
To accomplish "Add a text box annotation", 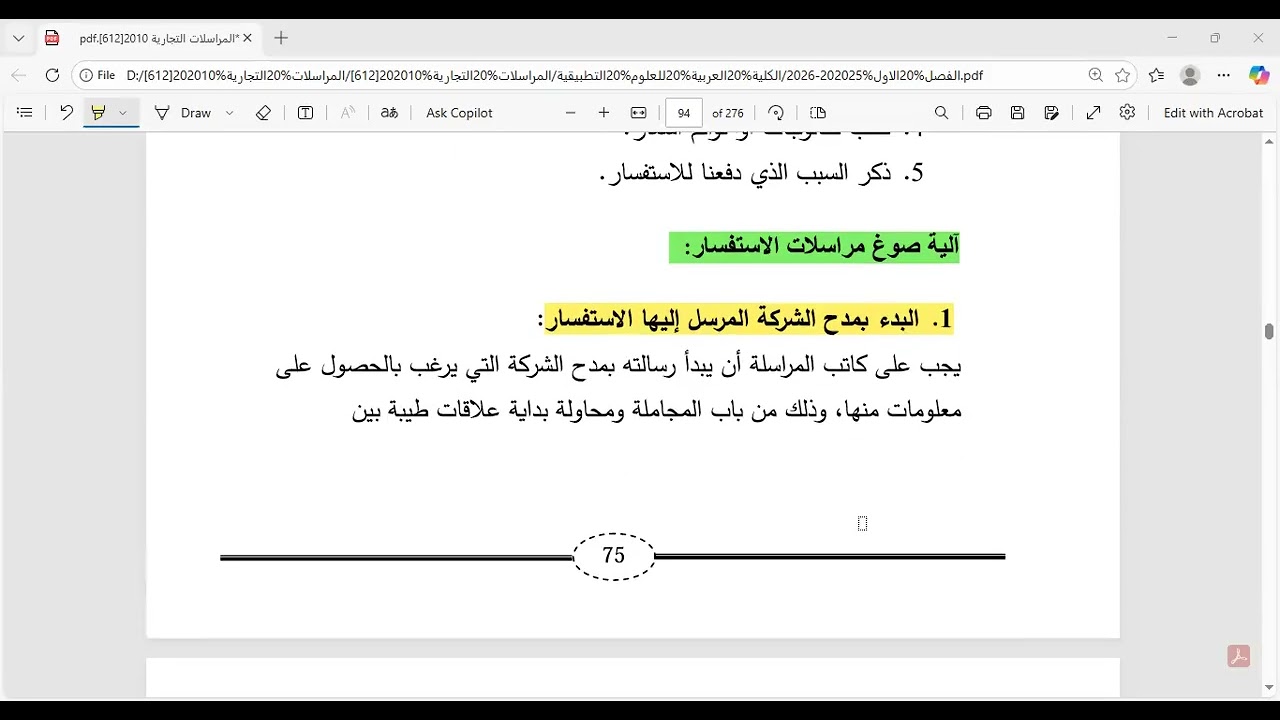I will (306, 113).
